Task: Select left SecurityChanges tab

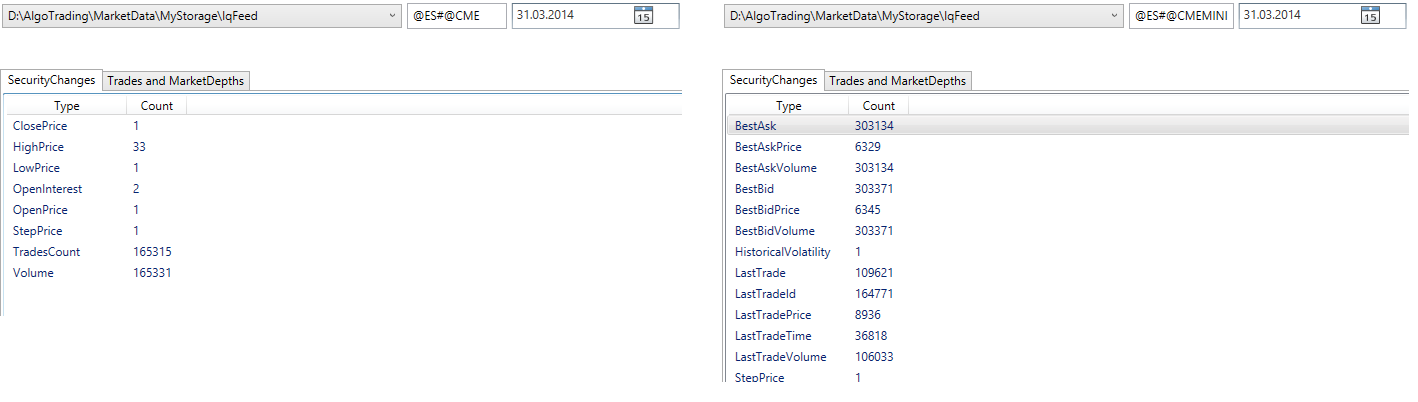Action: tap(52, 80)
